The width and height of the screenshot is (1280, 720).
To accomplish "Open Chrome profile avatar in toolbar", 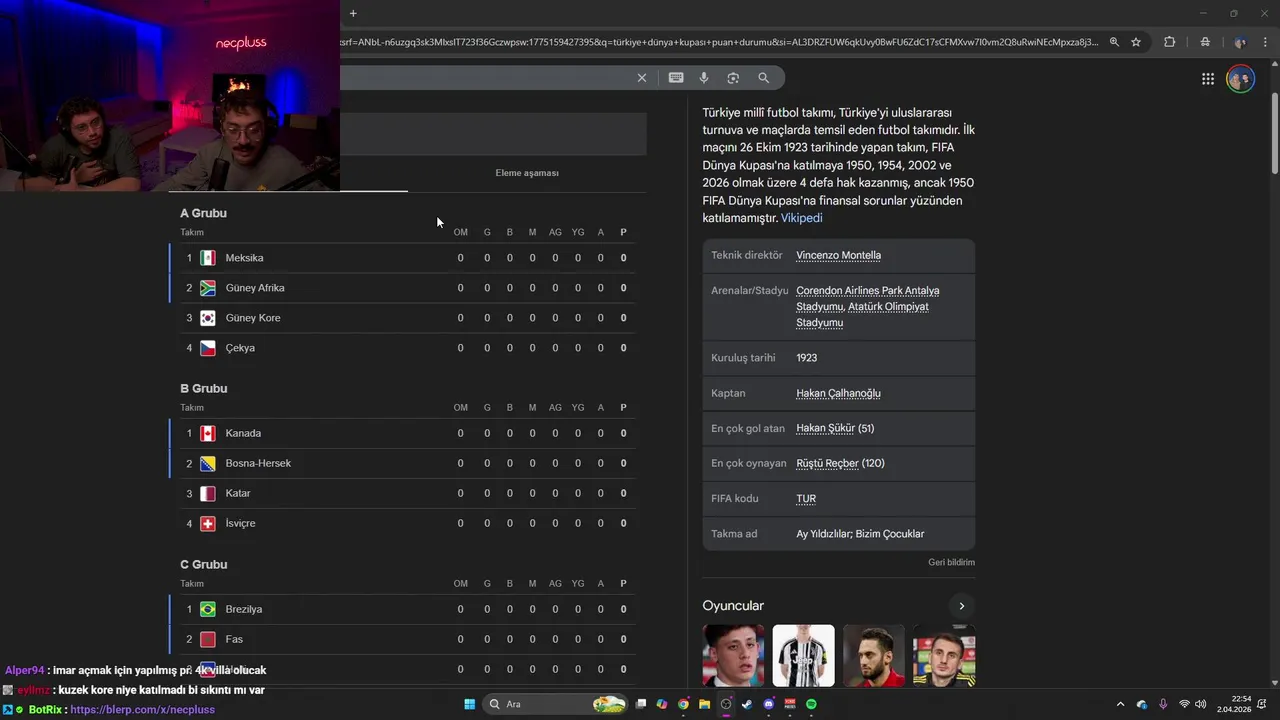I will [1240, 42].
